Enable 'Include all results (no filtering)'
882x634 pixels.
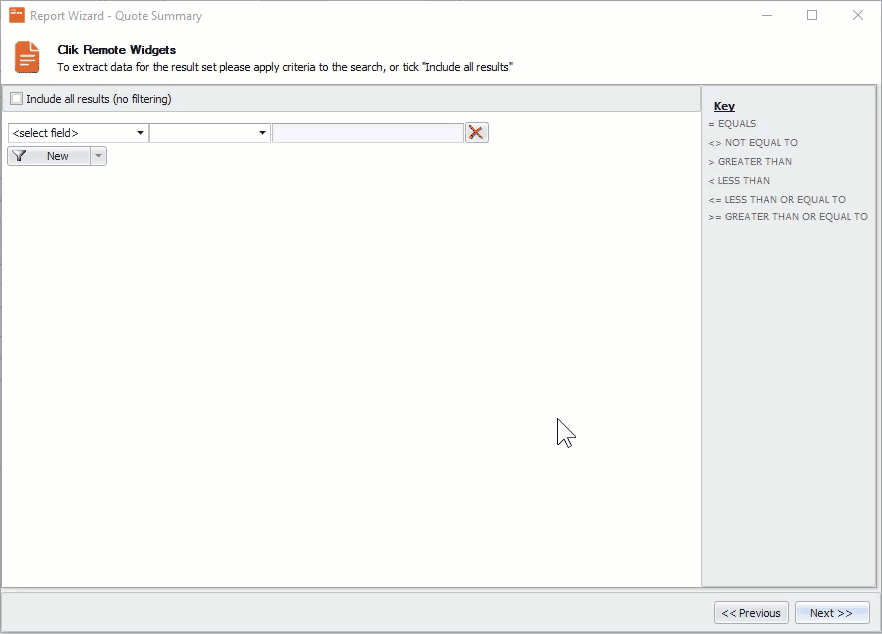(x=16, y=98)
